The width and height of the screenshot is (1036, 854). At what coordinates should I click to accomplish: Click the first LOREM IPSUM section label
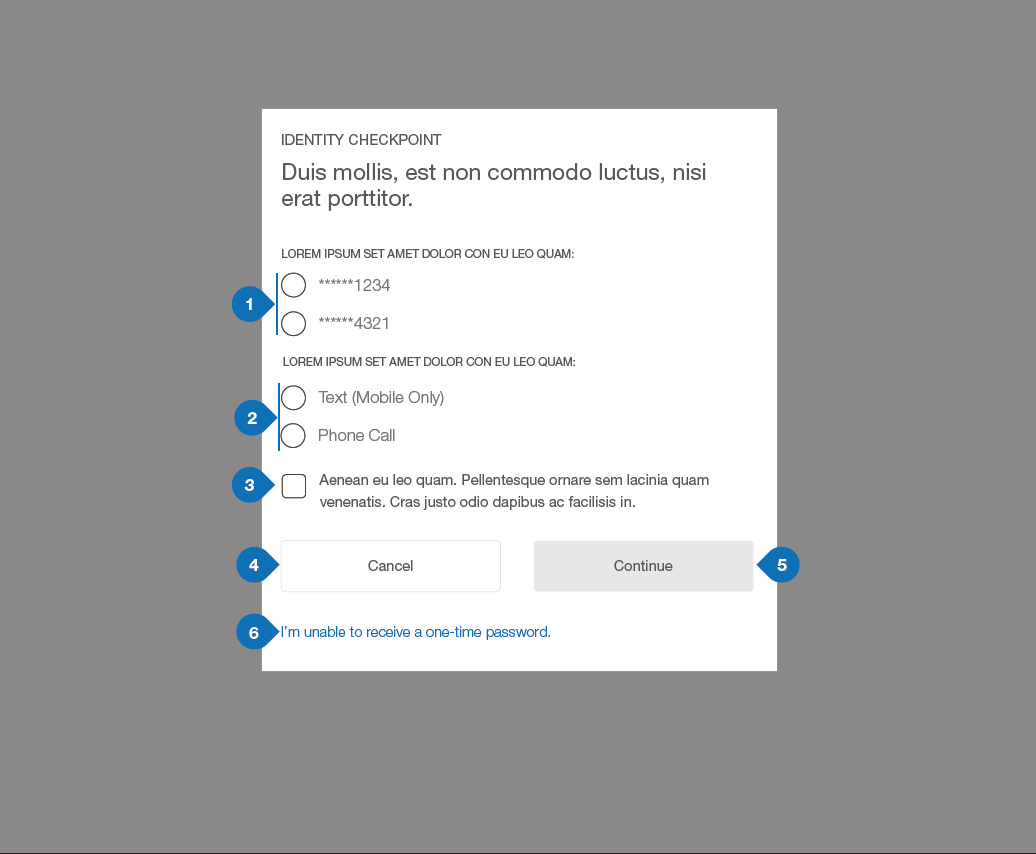tap(427, 254)
